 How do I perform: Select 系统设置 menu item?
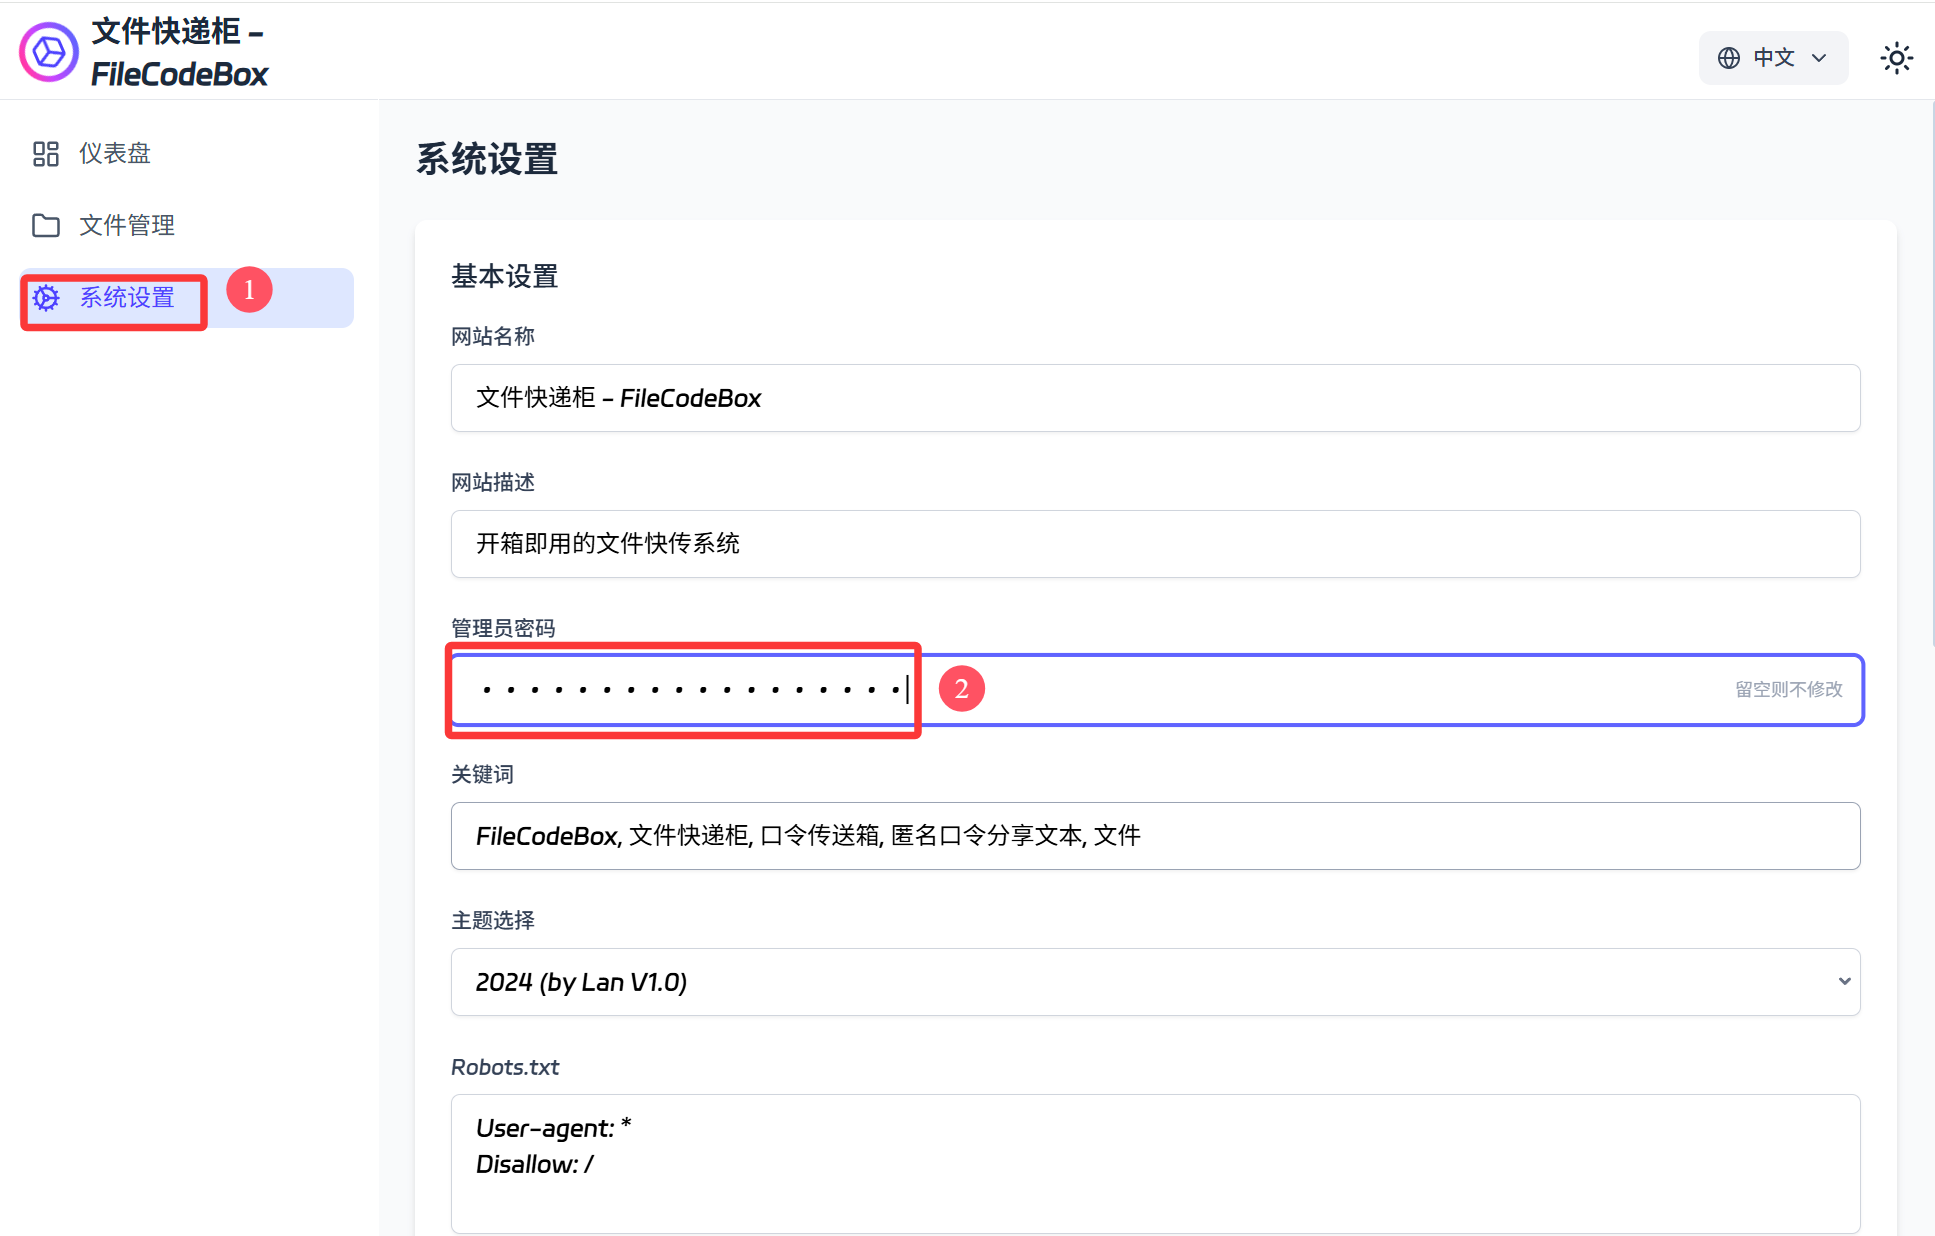click(126, 298)
